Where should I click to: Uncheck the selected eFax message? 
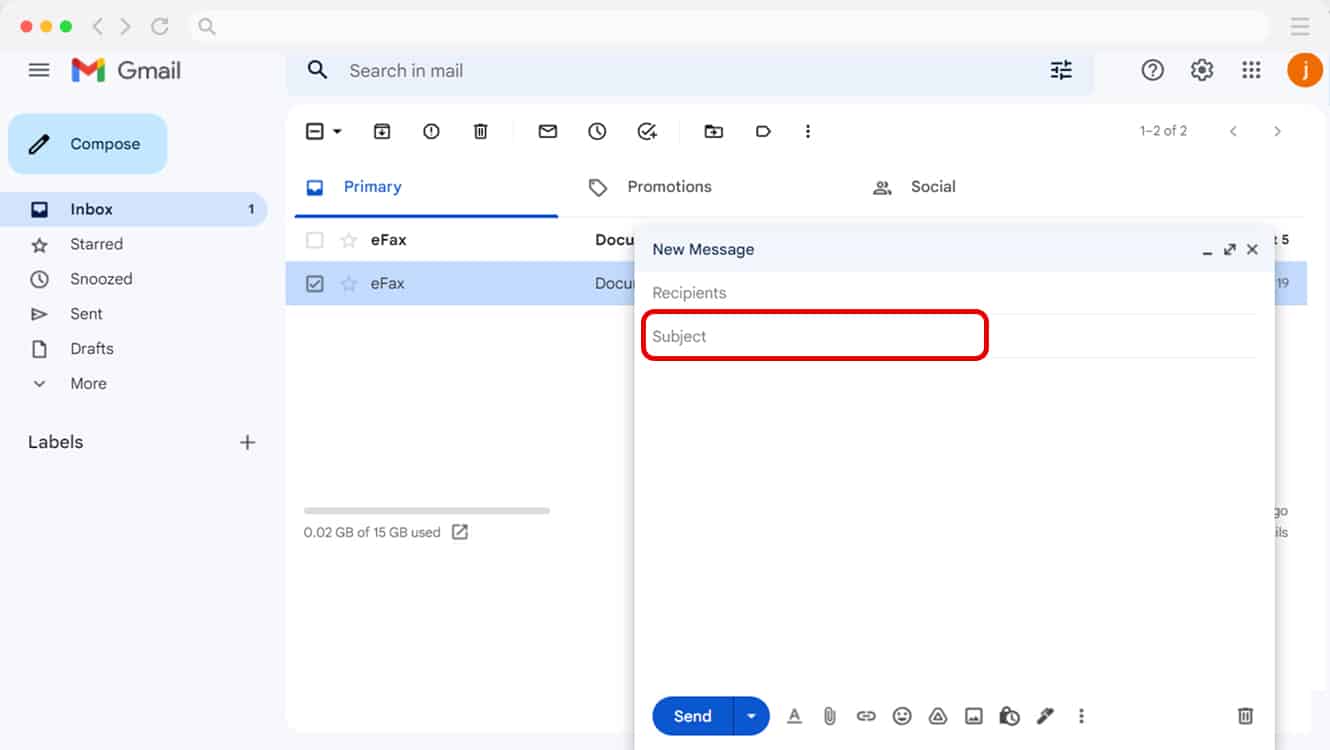pos(314,283)
